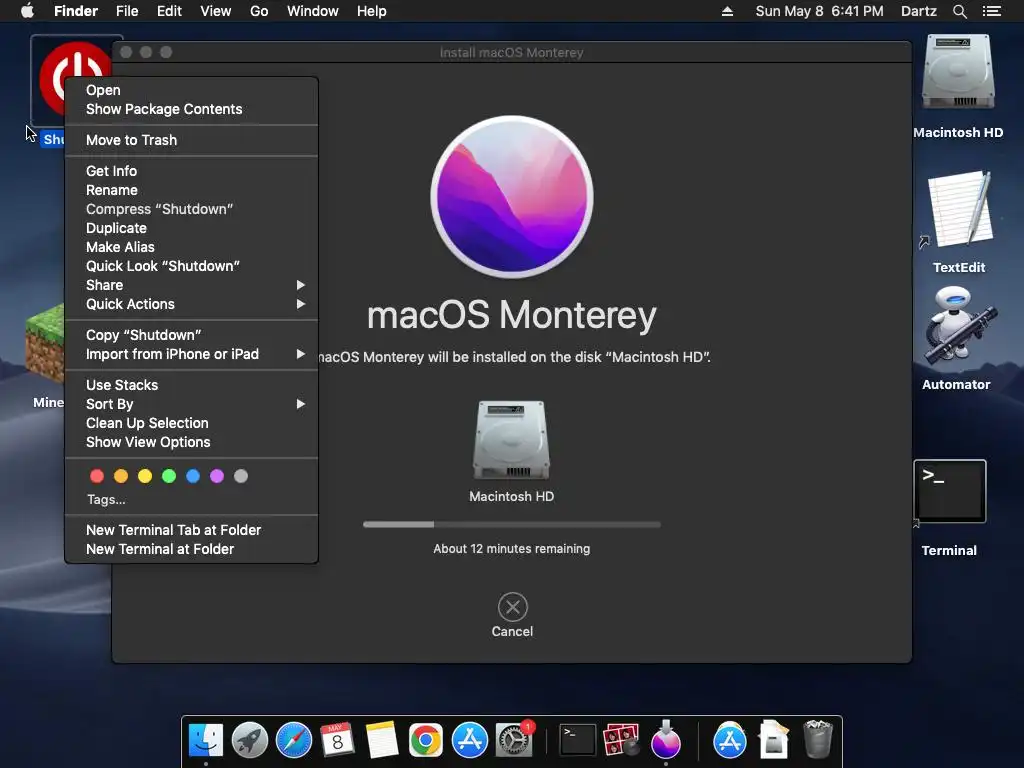Click Dartz user name in menu bar

pyautogui.click(x=919, y=11)
